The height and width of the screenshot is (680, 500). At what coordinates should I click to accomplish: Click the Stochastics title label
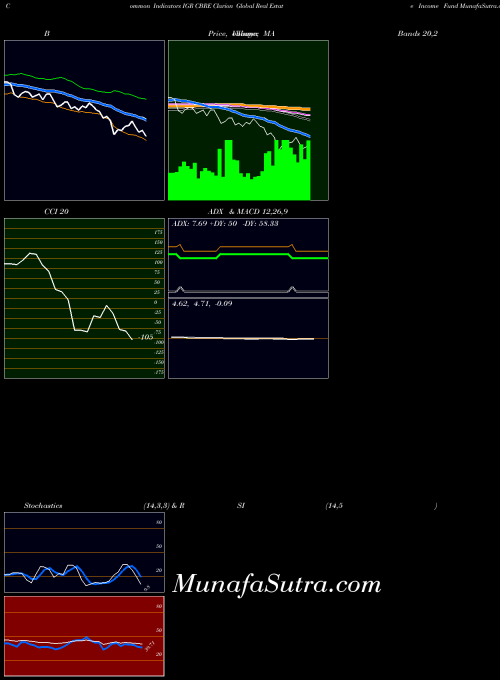43,506
